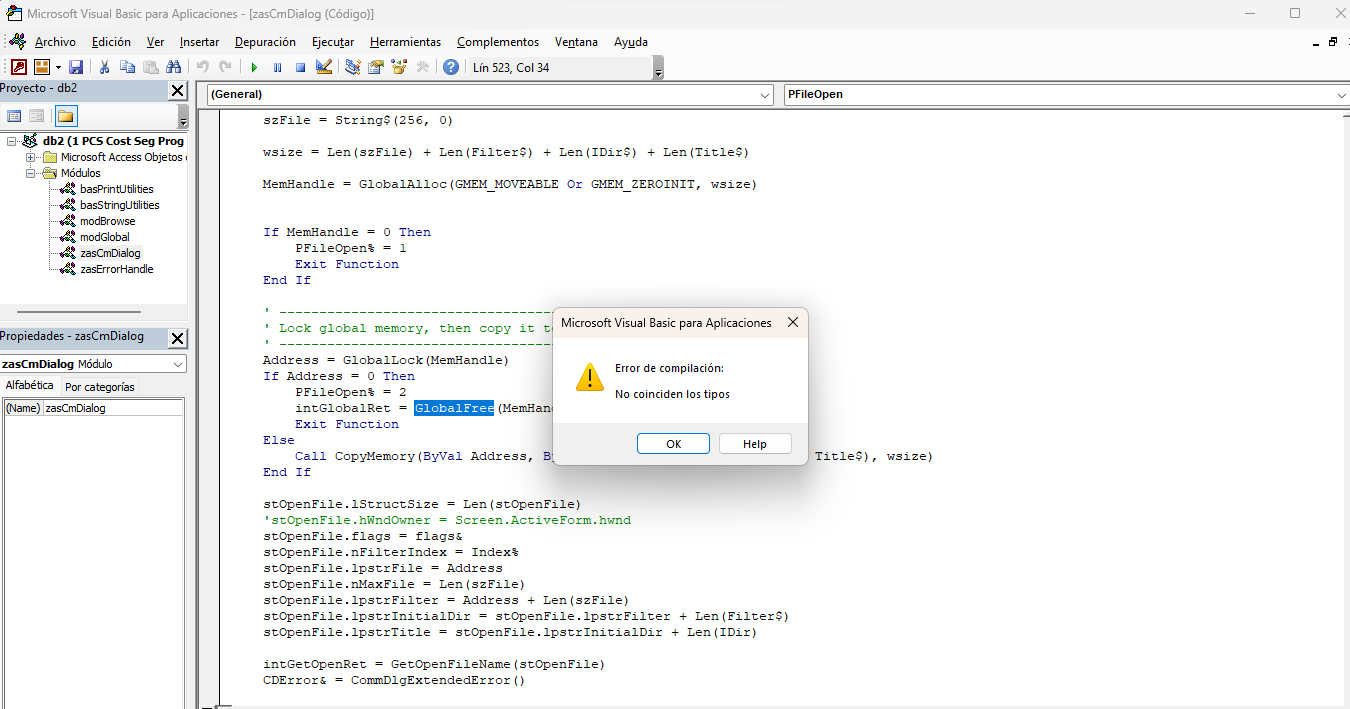Open Find with the binoculars icon

[173, 67]
